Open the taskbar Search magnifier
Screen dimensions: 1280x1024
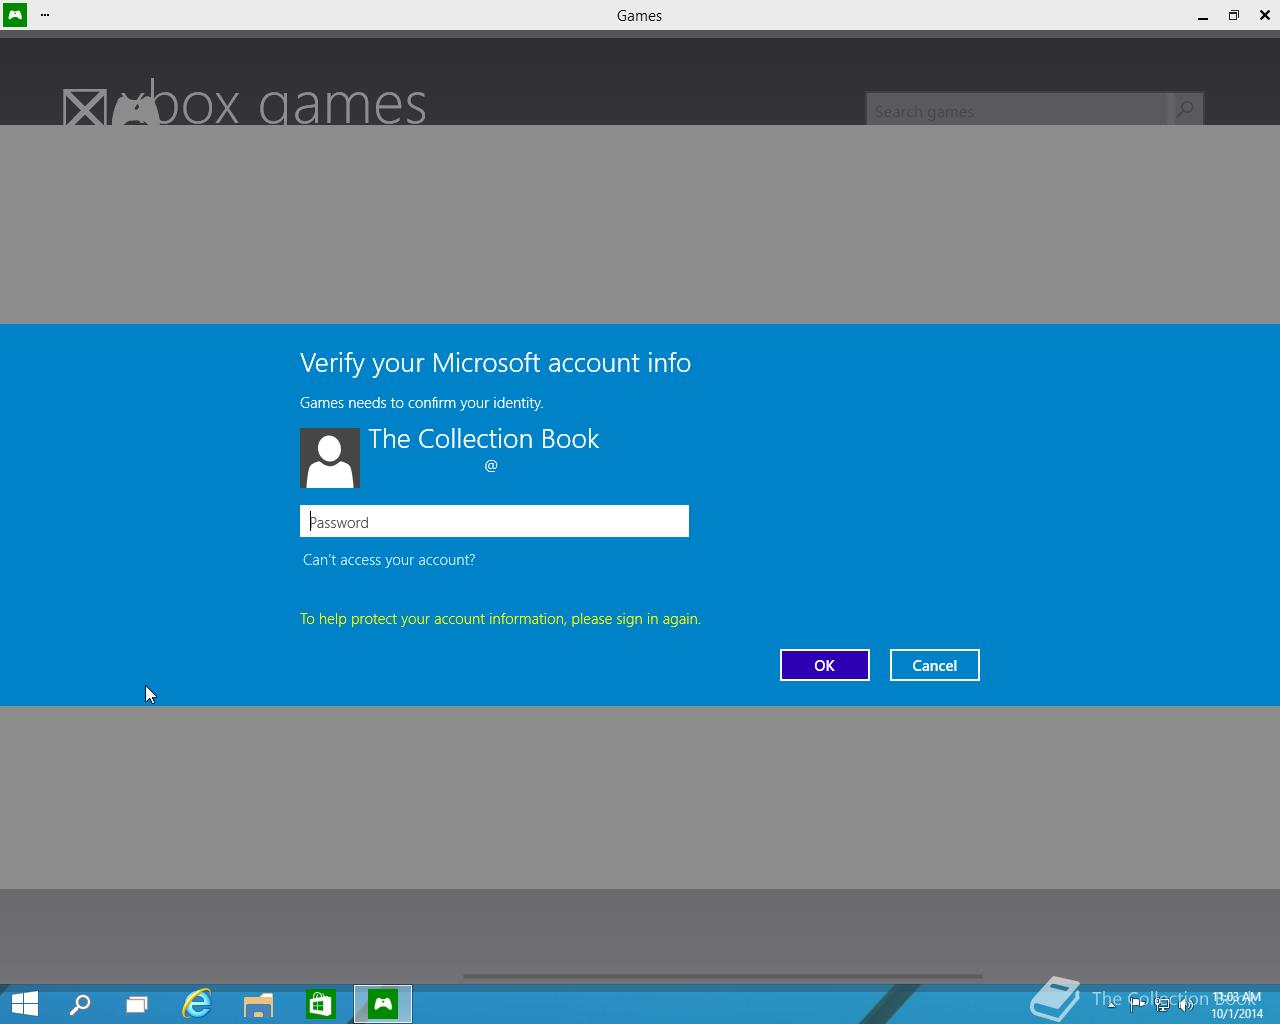coord(80,1004)
